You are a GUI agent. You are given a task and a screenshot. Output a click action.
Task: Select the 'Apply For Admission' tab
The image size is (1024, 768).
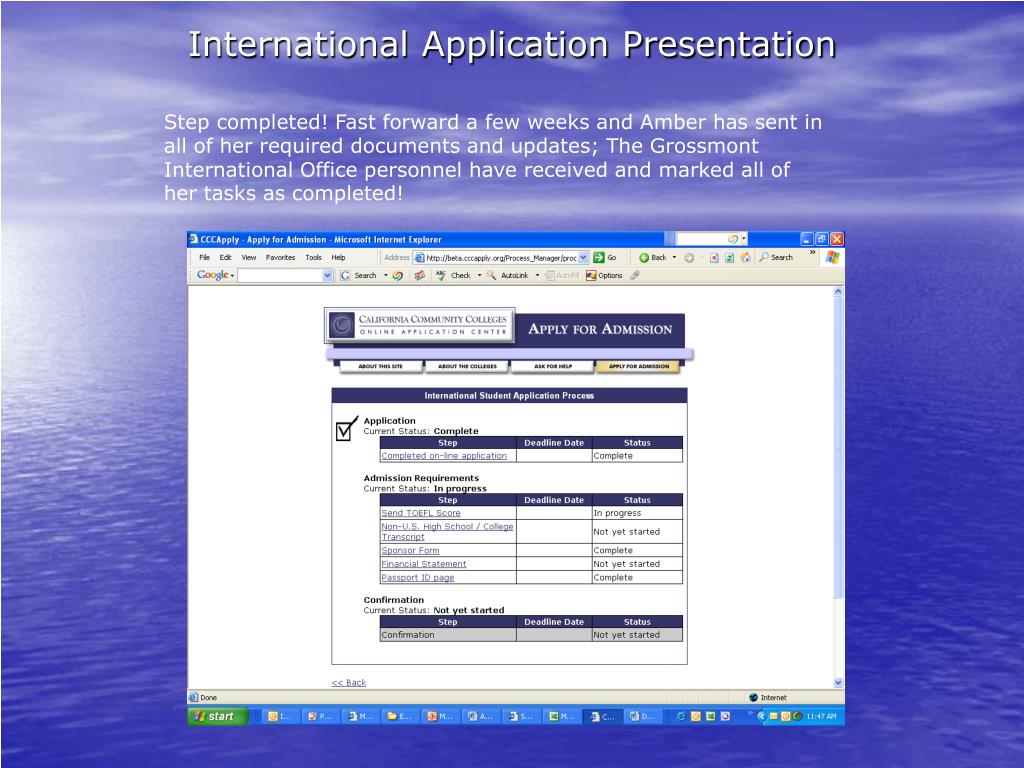coord(638,366)
